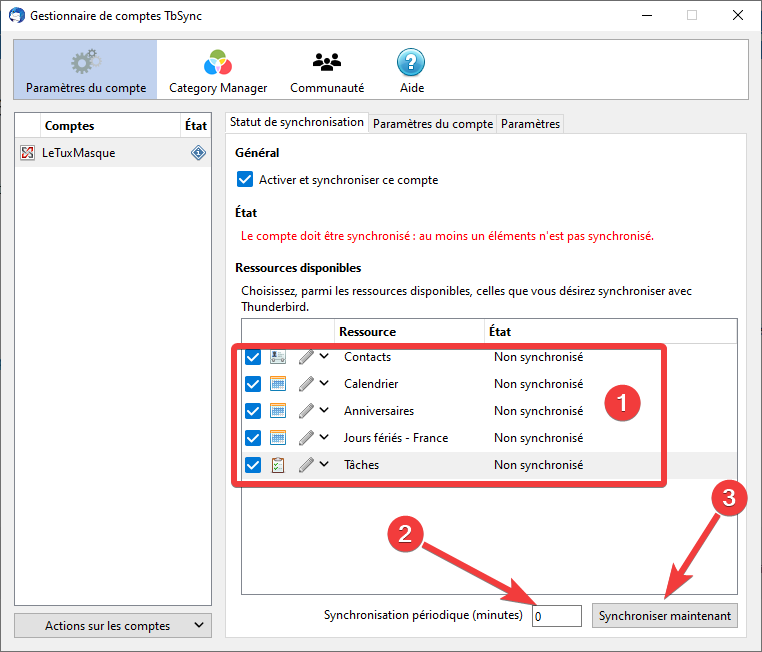Click Non synchronisé status of Contacts
Image resolution: width=762 pixels, height=652 pixels.
click(x=538, y=357)
